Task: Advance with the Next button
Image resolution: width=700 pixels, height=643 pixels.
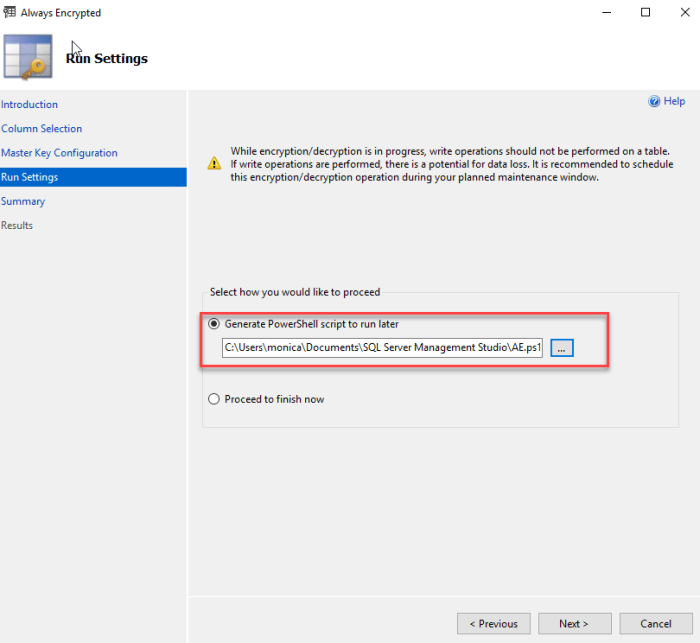Action: [573, 624]
